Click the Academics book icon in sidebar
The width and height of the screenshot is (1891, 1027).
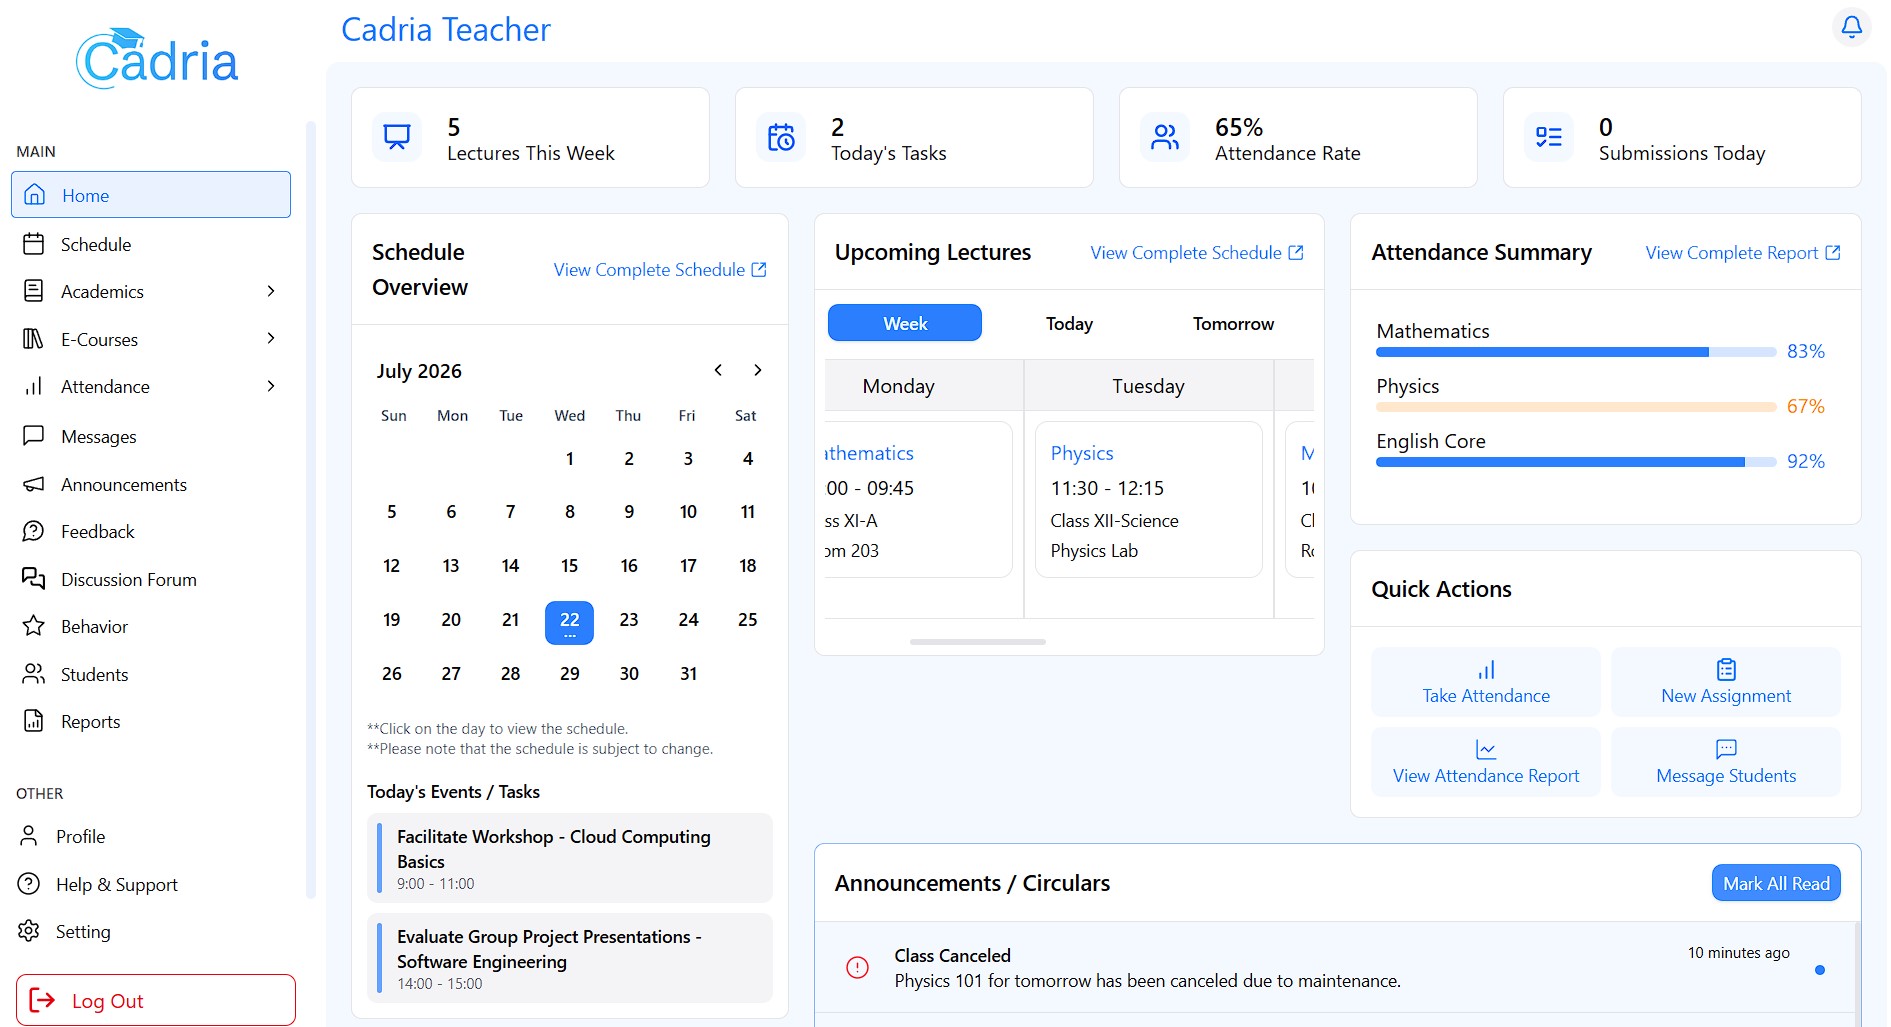coord(34,291)
